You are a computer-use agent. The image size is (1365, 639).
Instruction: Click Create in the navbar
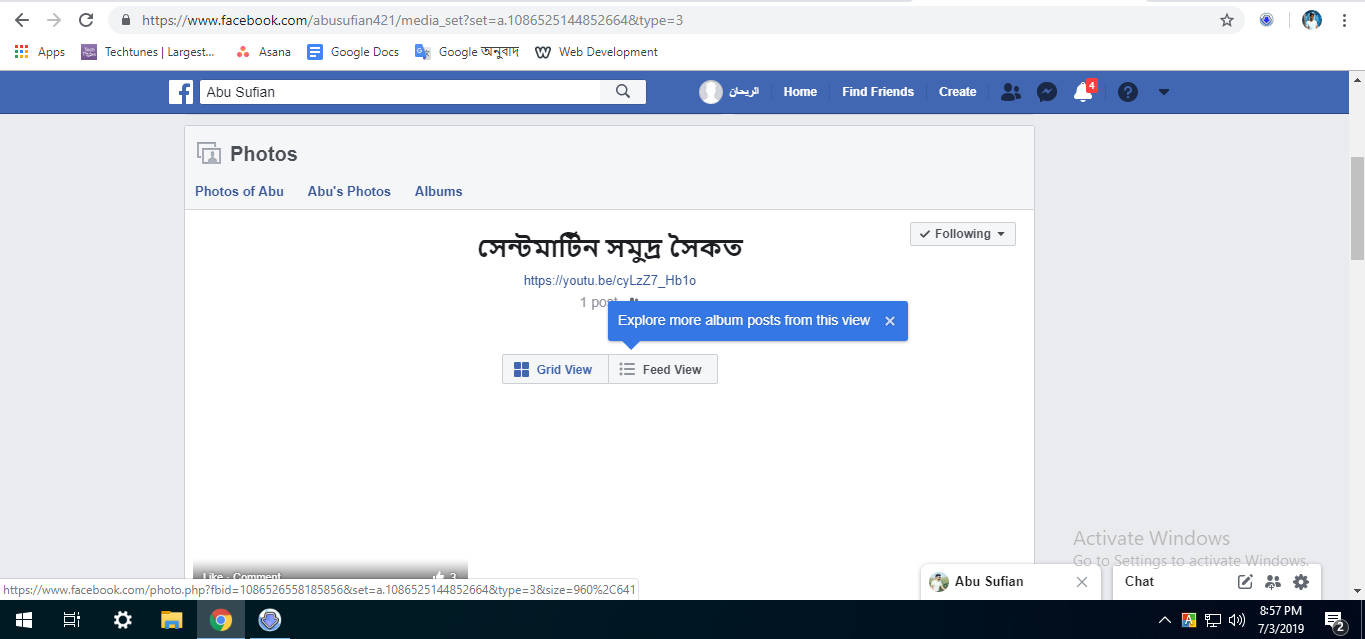click(957, 92)
